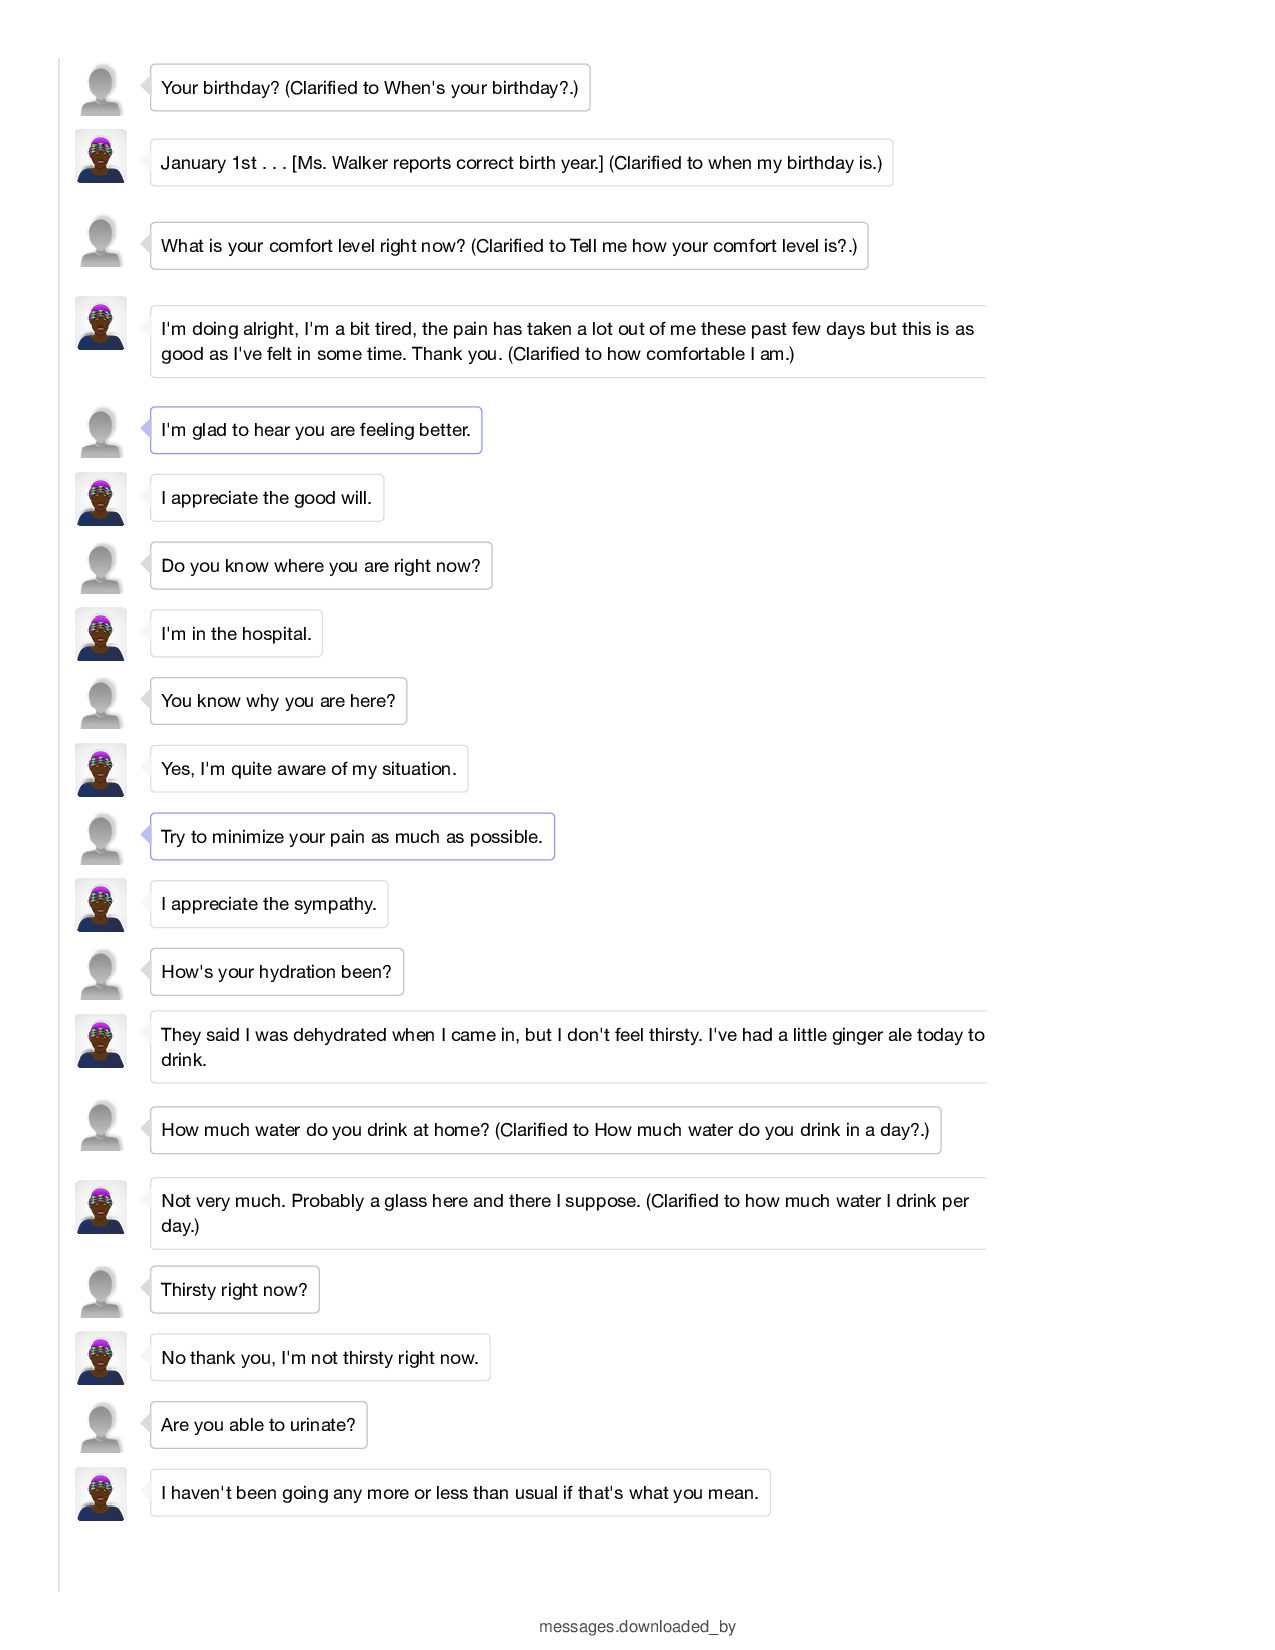The height and width of the screenshot is (1650, 1275).
Task: Click the "I appreciate the good will." reply
Action: click(267, 498)
